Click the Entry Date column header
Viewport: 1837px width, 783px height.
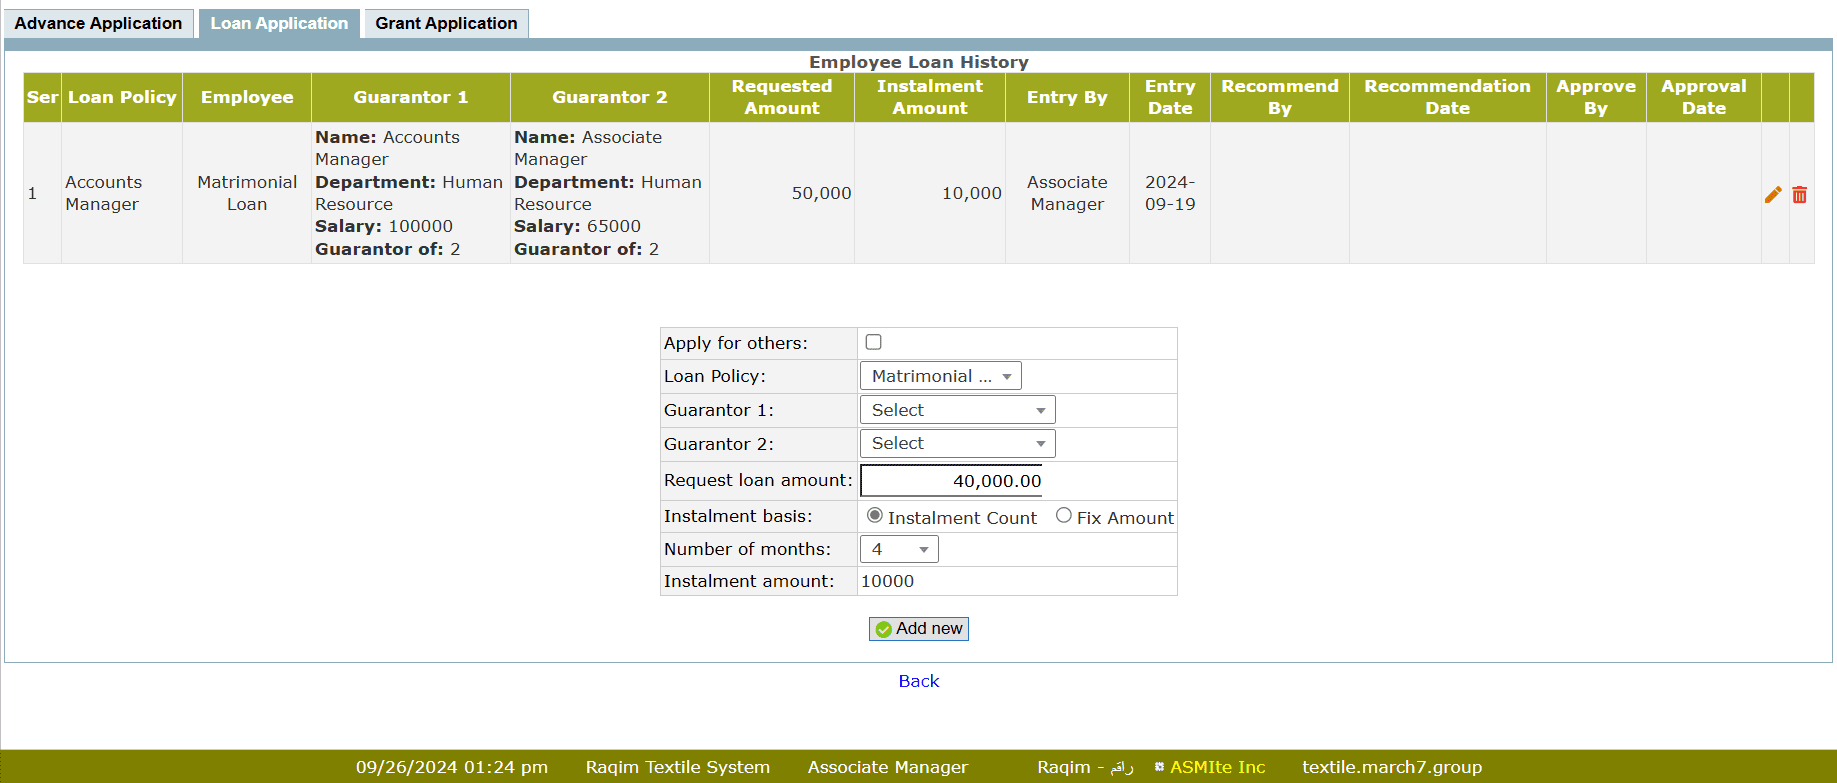tap(1169, 97)
